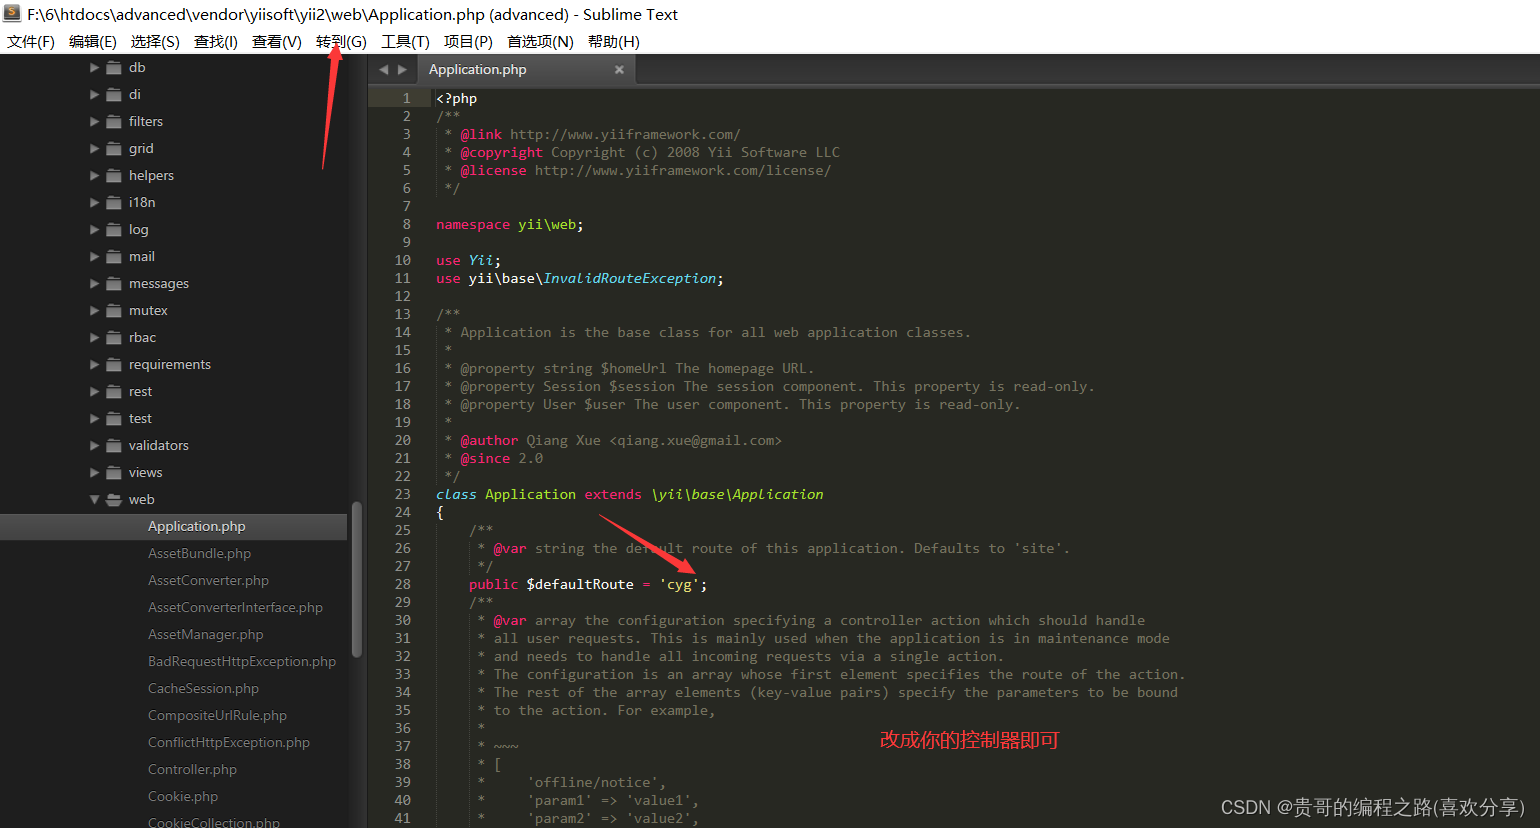Click line number 28 in gutter
Screen dimensions: 1540x828
coord(402,584)
